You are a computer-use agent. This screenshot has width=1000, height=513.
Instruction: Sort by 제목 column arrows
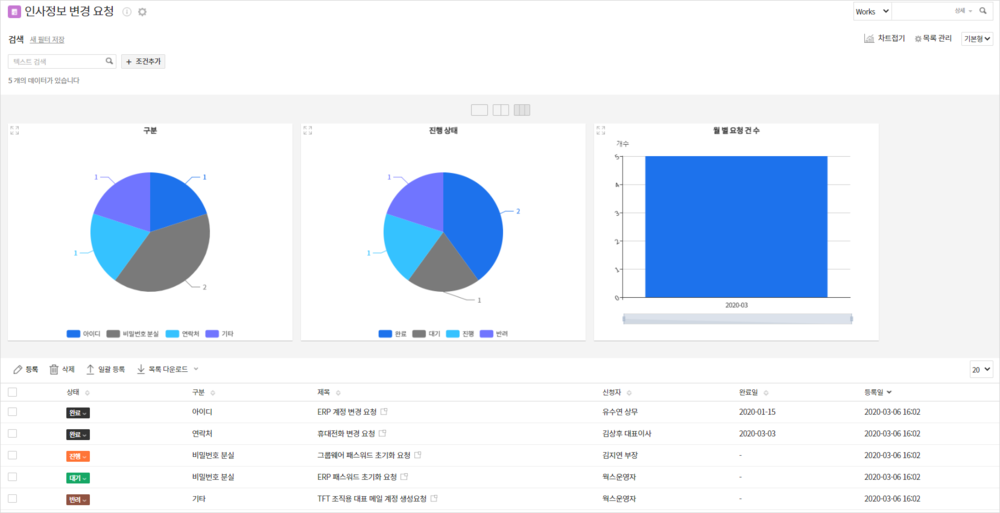pyautogui.click(x=337, y=392)
